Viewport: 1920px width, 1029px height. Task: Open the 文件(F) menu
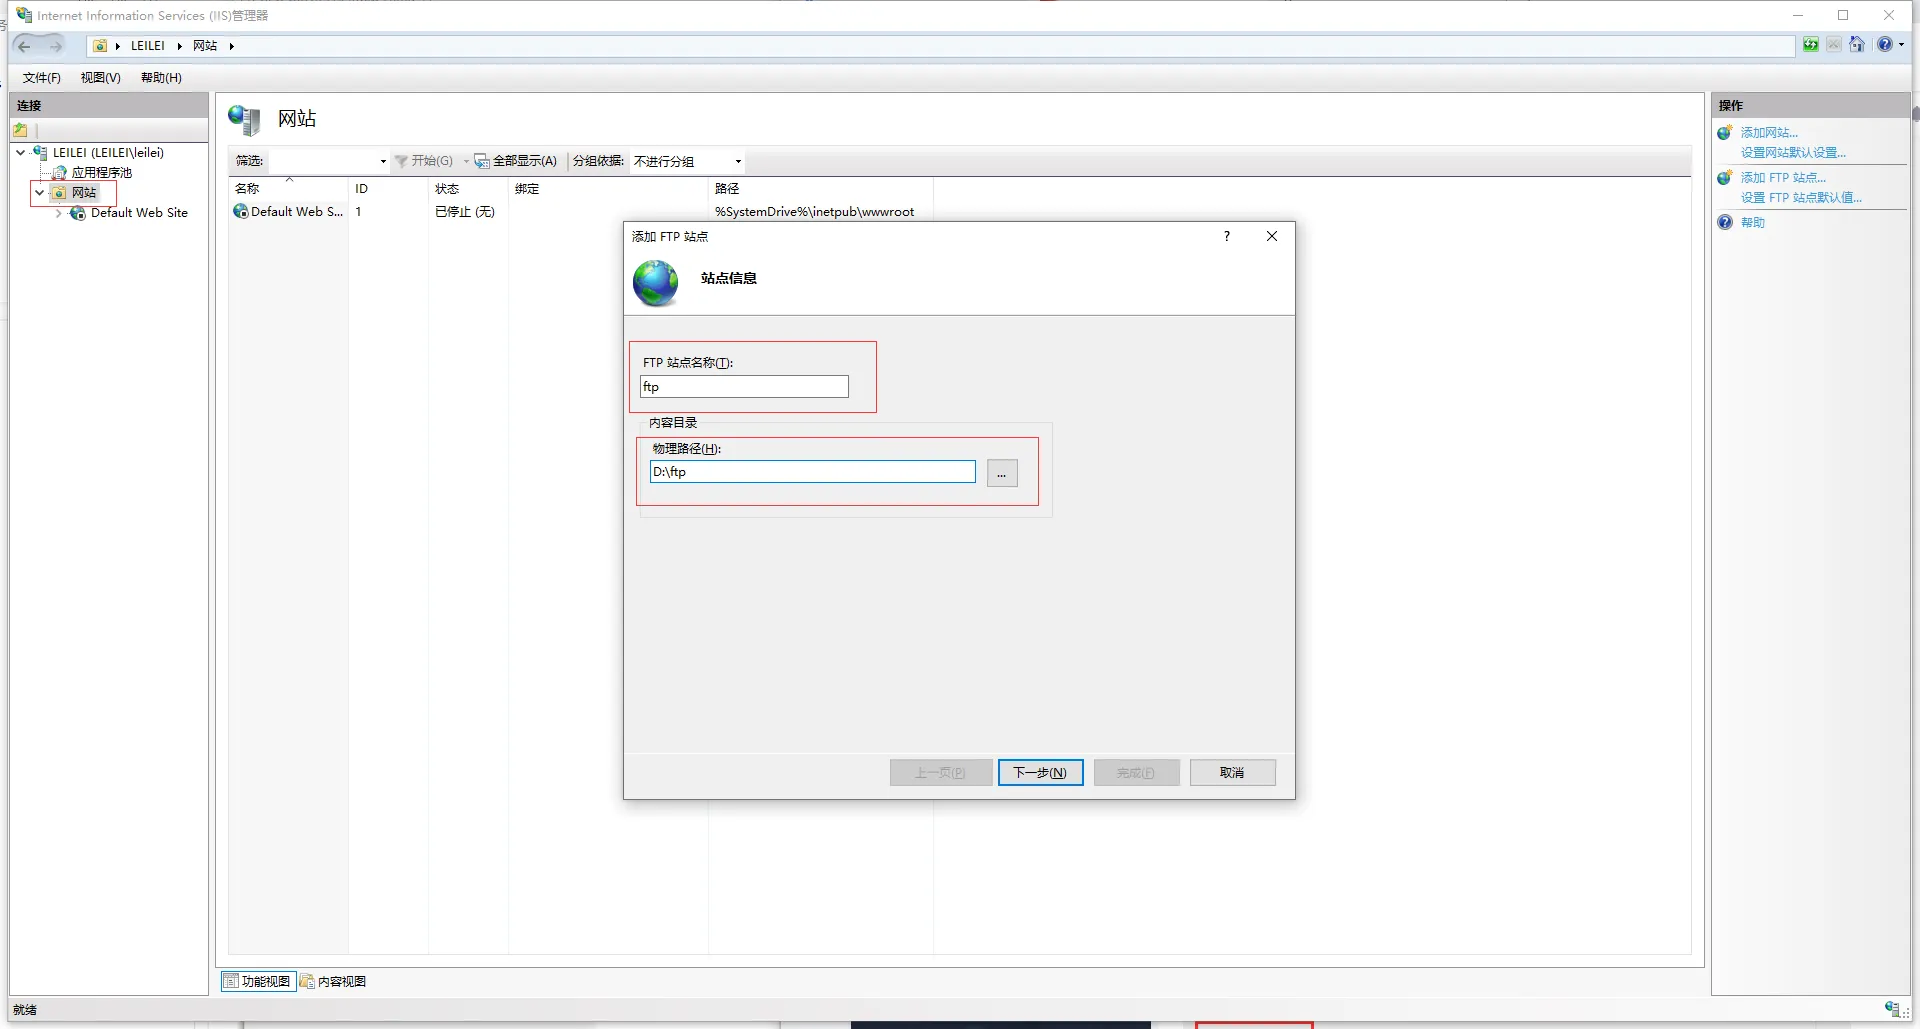click(41, 78)
